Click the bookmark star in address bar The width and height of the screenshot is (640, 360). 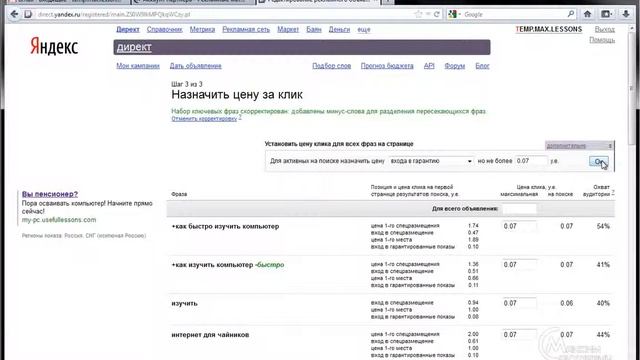418,14
